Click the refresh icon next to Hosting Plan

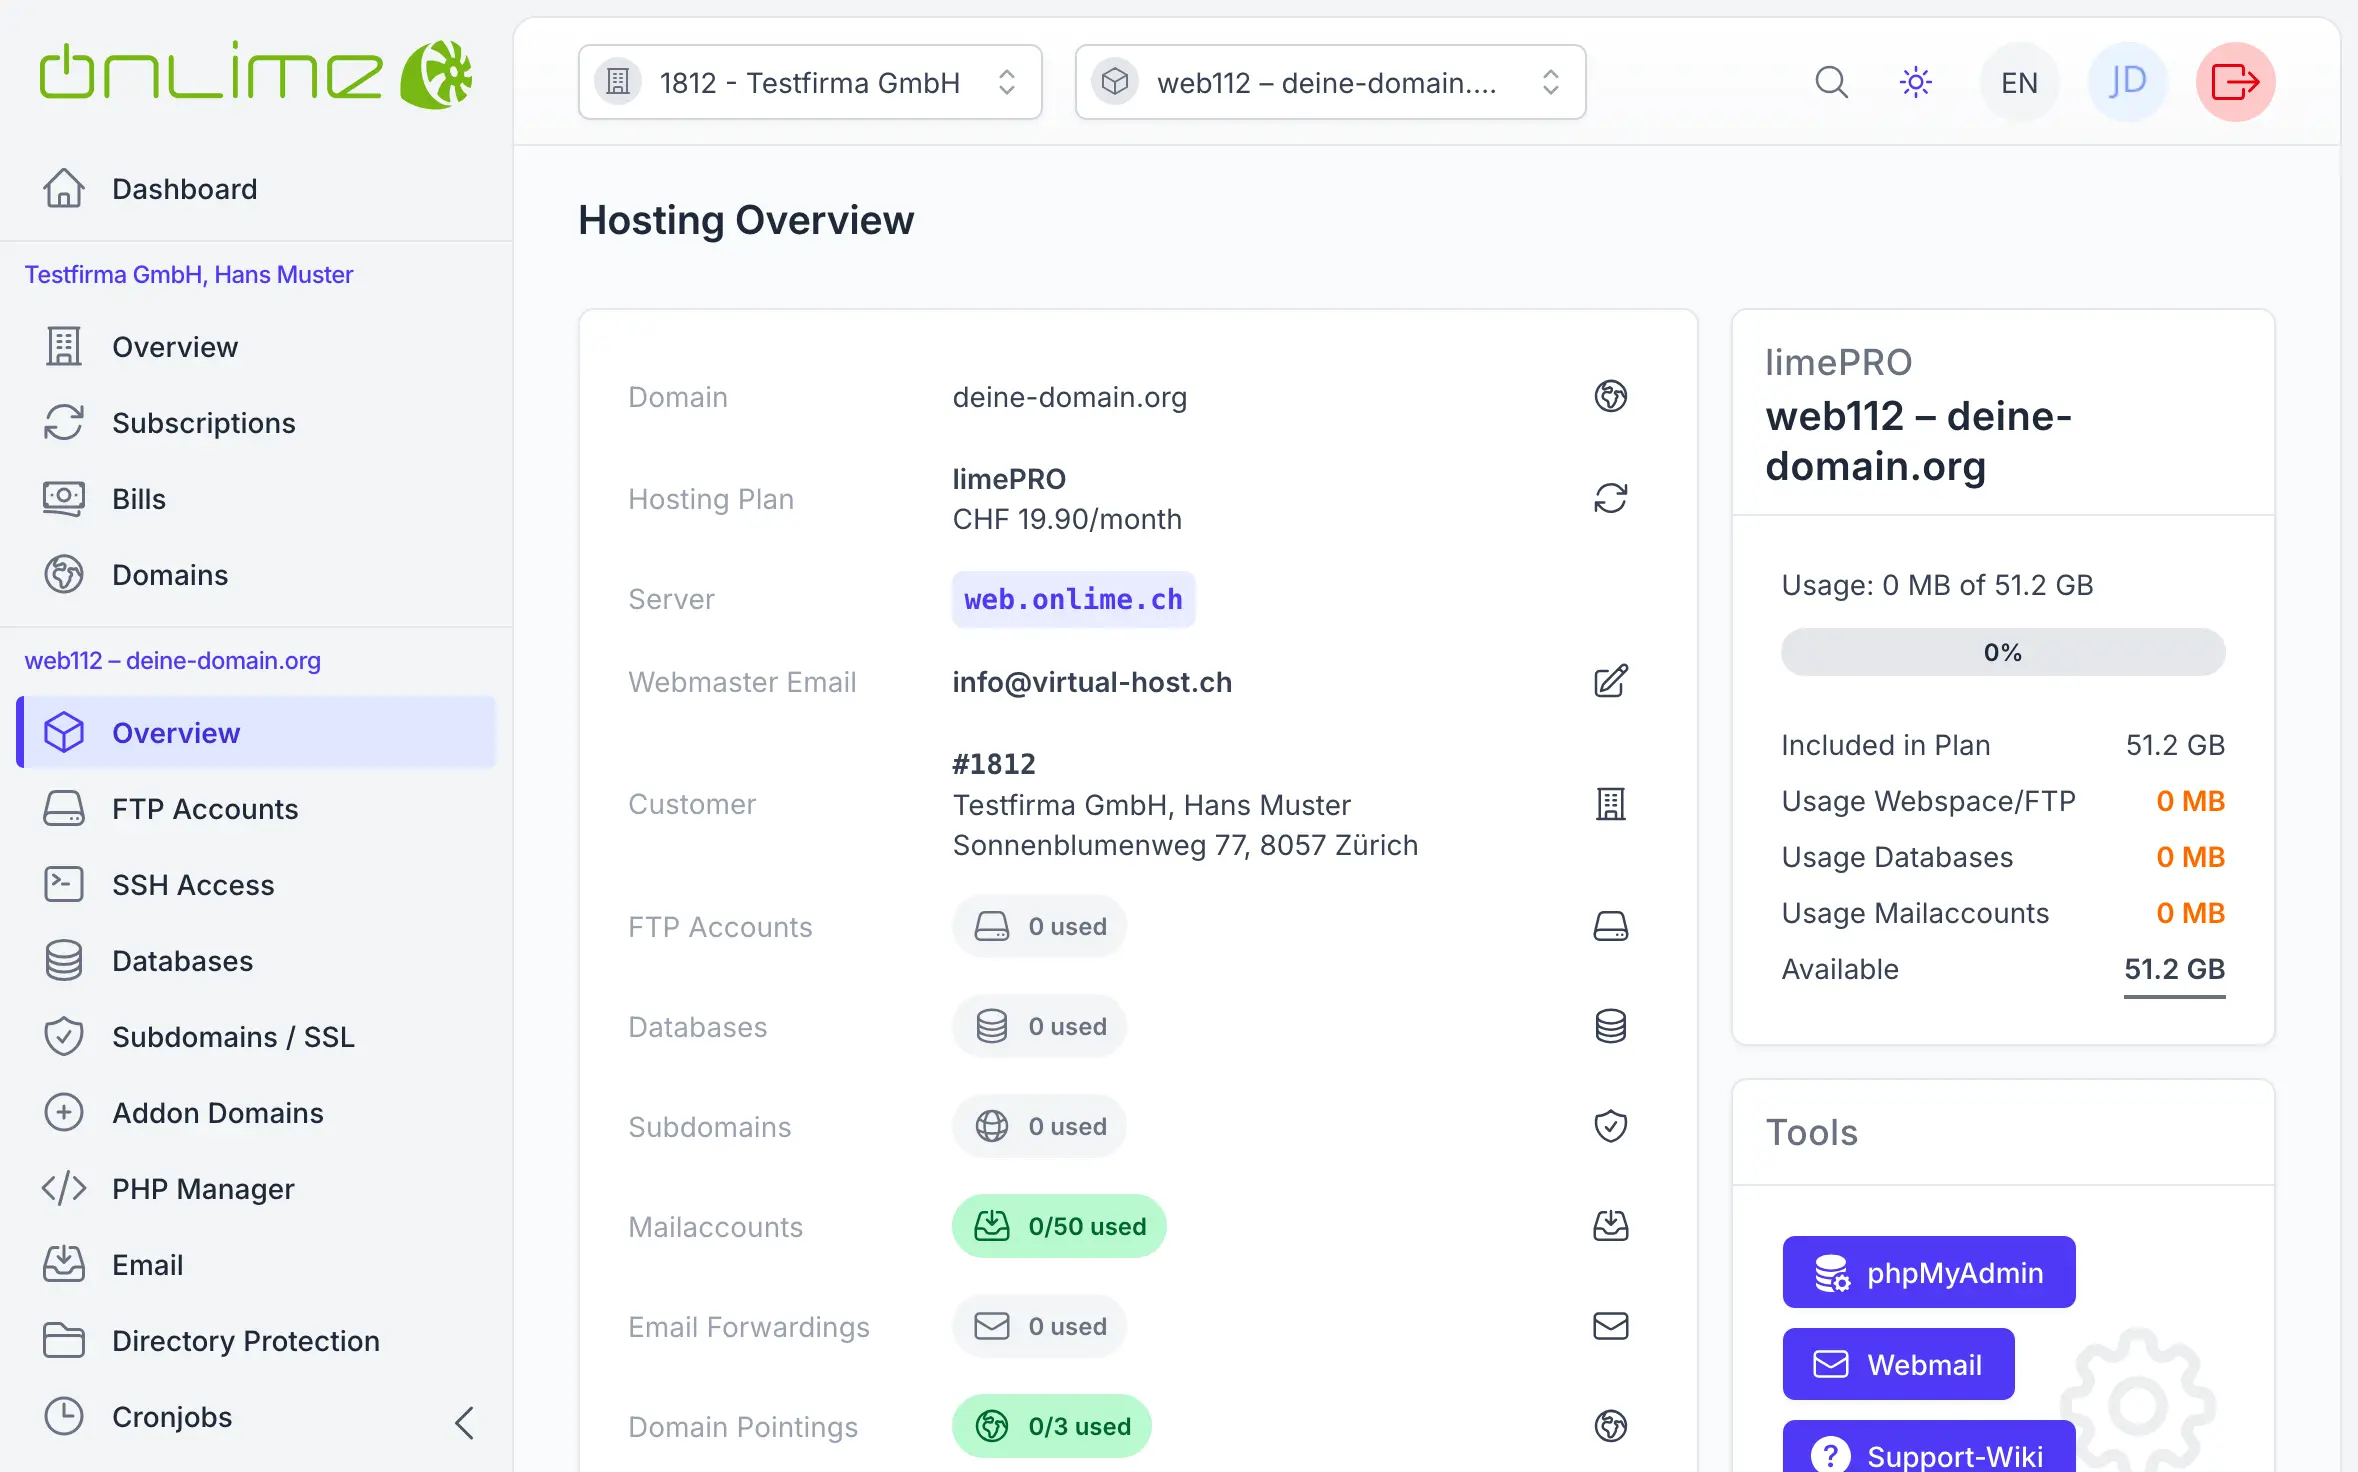(1610, 497)
